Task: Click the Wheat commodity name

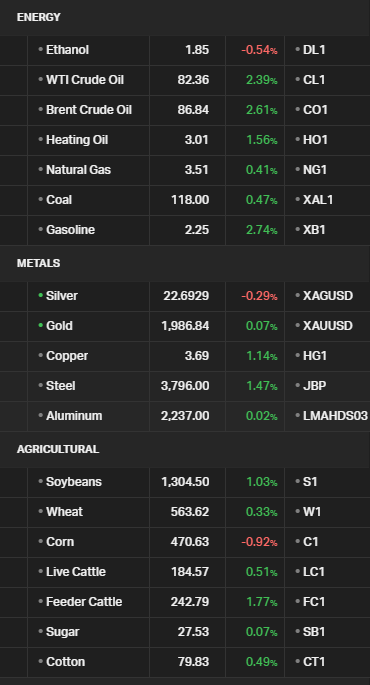Action: (x=64, y=512)
